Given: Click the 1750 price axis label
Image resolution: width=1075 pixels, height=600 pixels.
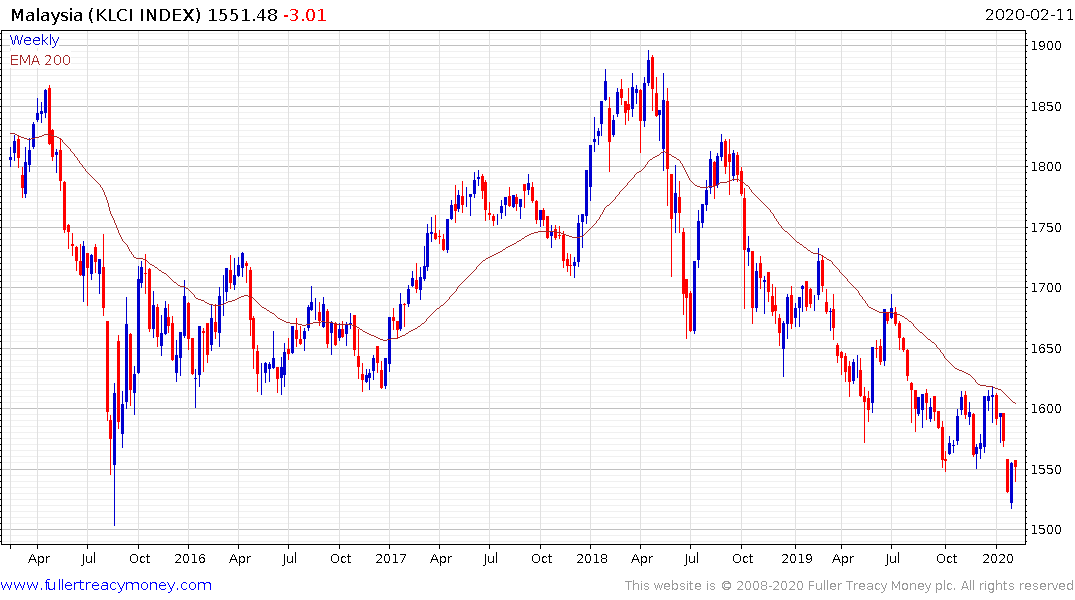Looking at the screenshot, I should tap(1046, 228).
